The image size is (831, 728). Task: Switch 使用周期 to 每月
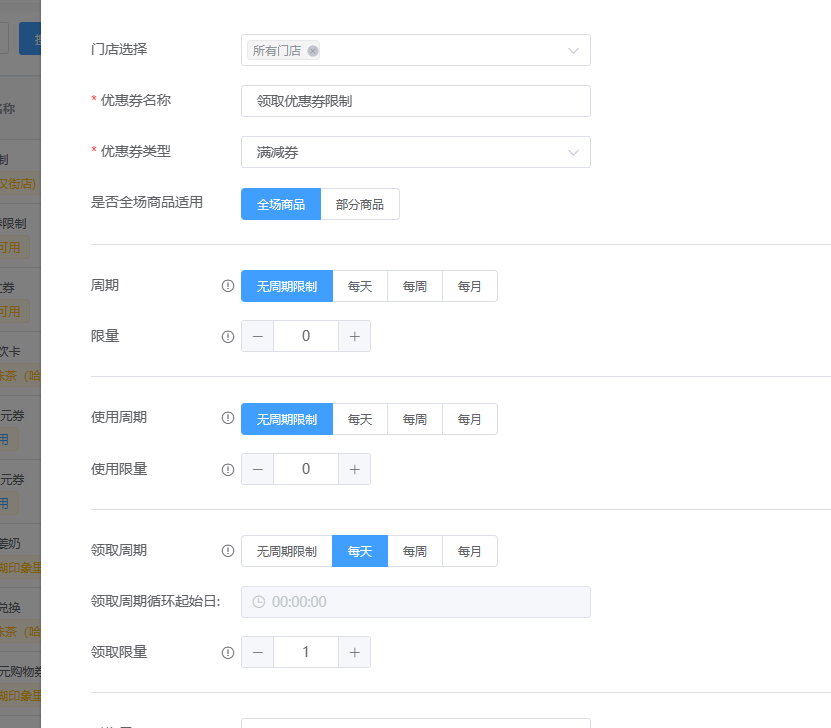pyautogui.click(x=469, y=418)
